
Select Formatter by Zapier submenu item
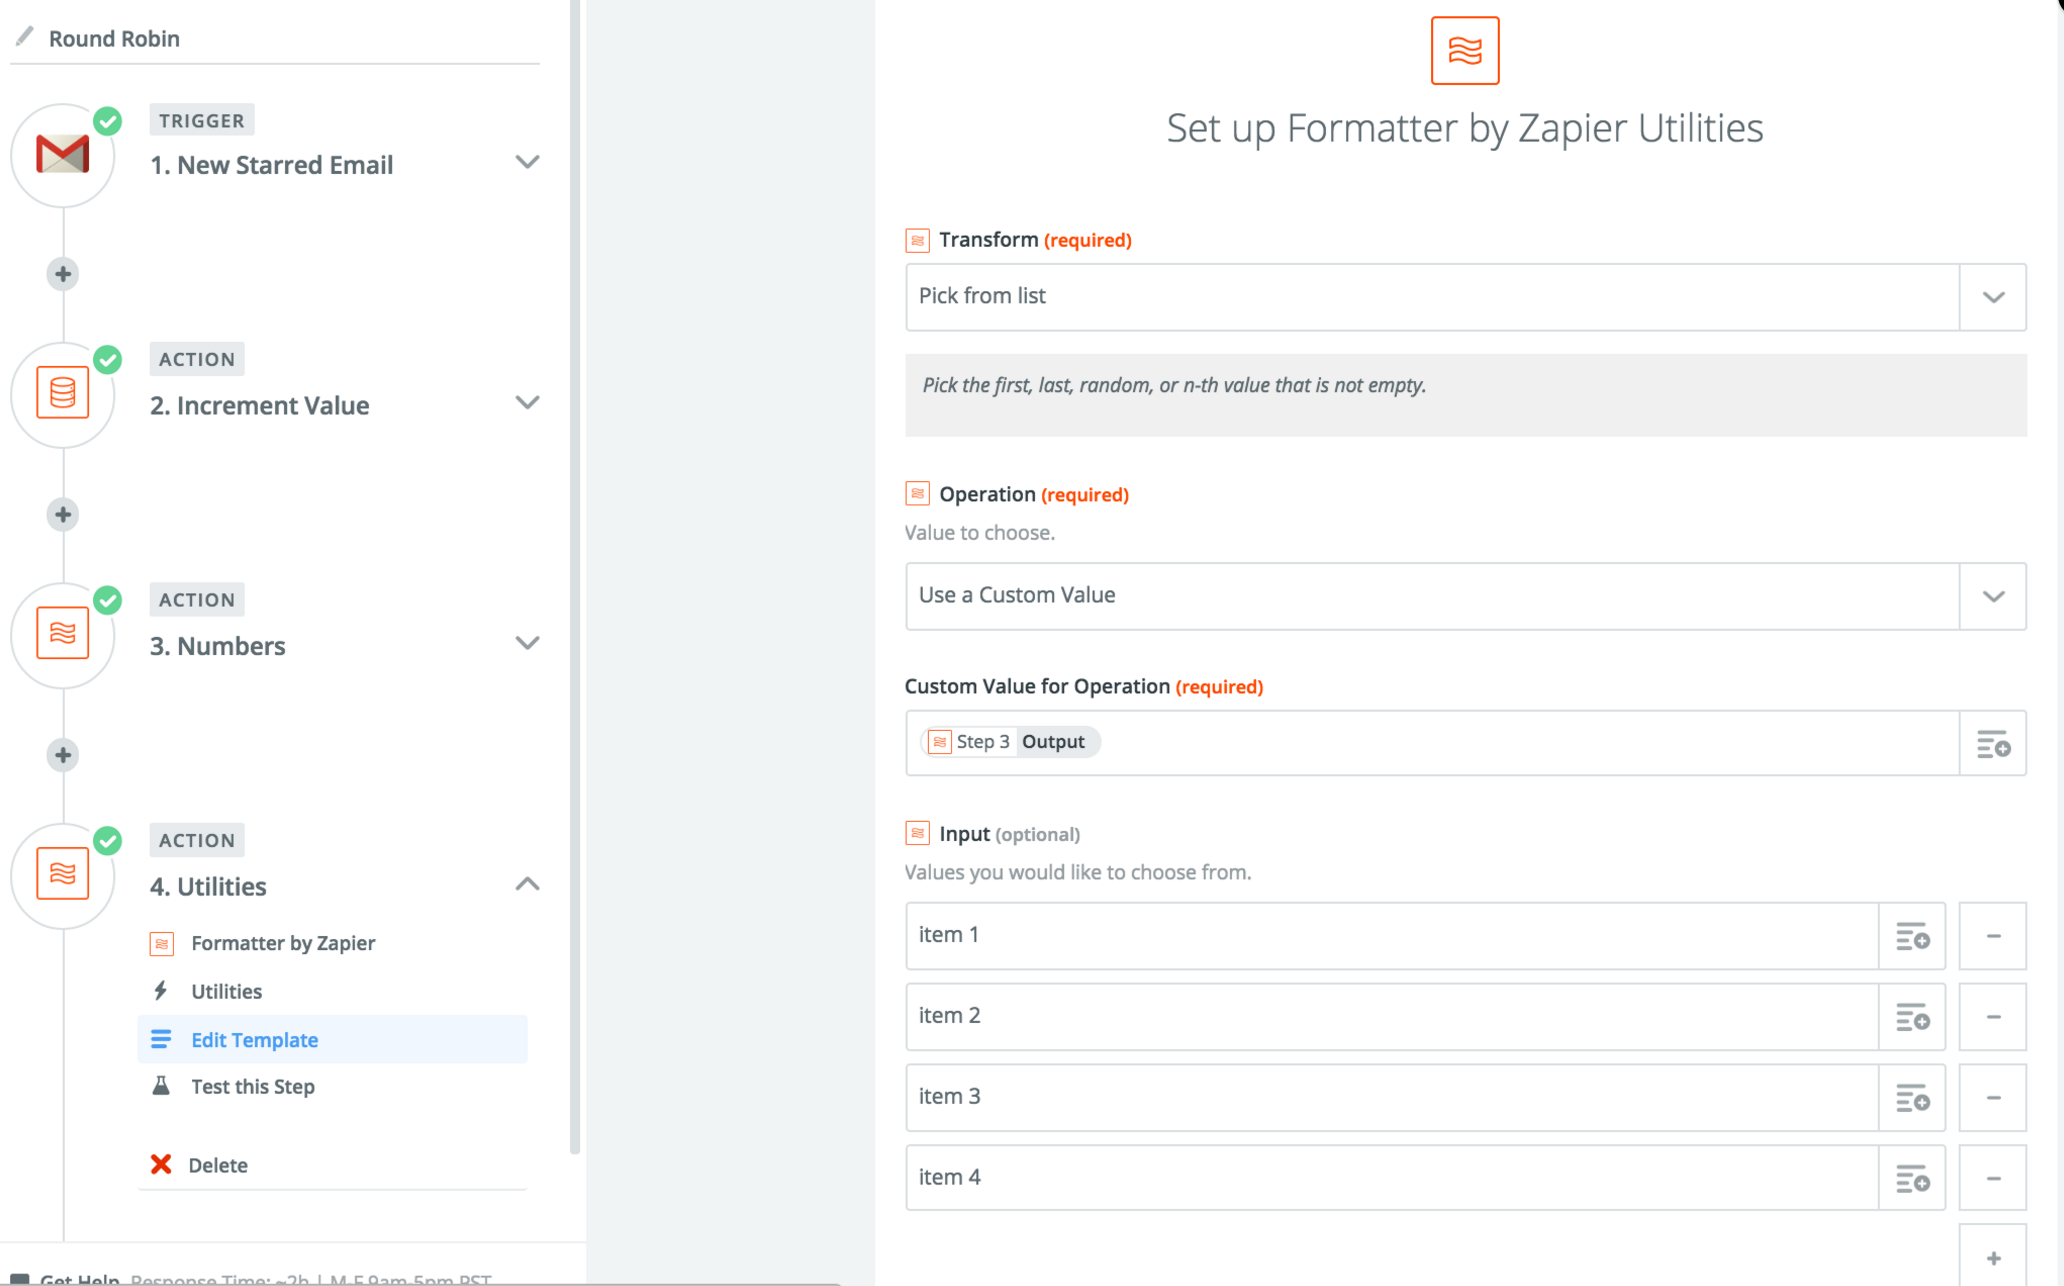pyautogui.click(x=282, y=943)
